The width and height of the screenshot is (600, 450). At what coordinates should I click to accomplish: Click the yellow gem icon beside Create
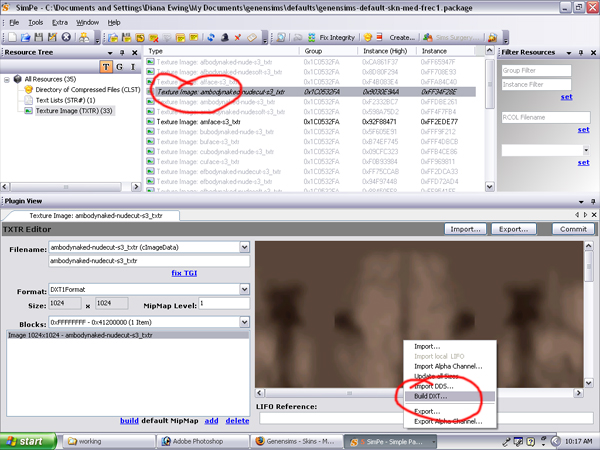pos(368,37)
